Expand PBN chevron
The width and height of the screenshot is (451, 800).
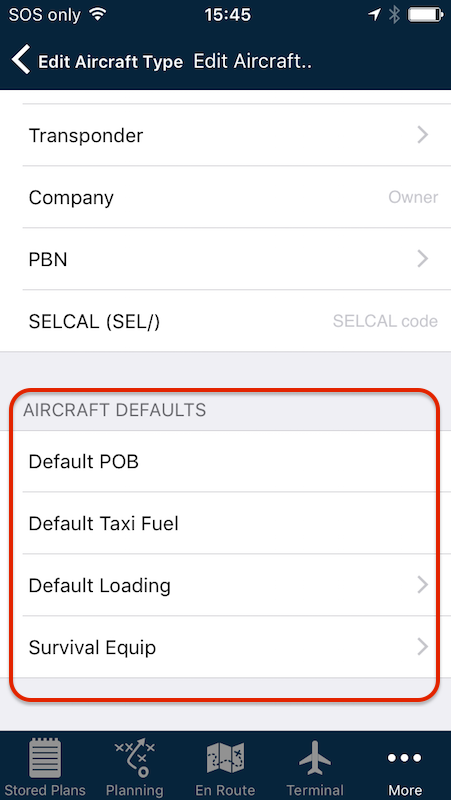[422, 259]
